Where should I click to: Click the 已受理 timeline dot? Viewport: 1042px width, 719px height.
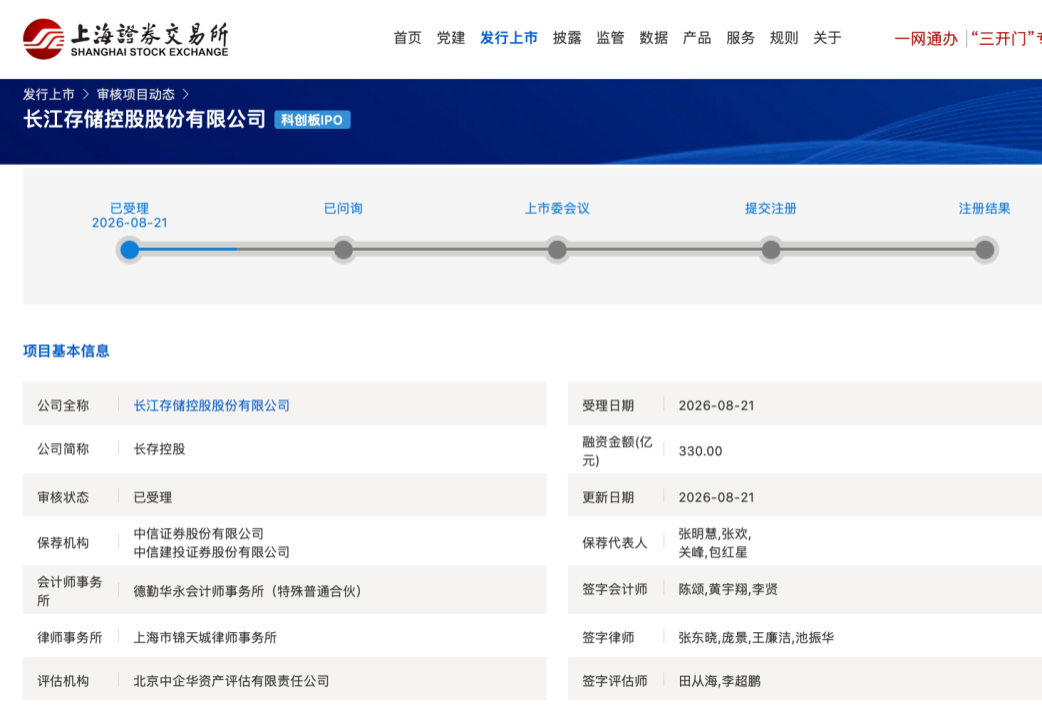130,250
